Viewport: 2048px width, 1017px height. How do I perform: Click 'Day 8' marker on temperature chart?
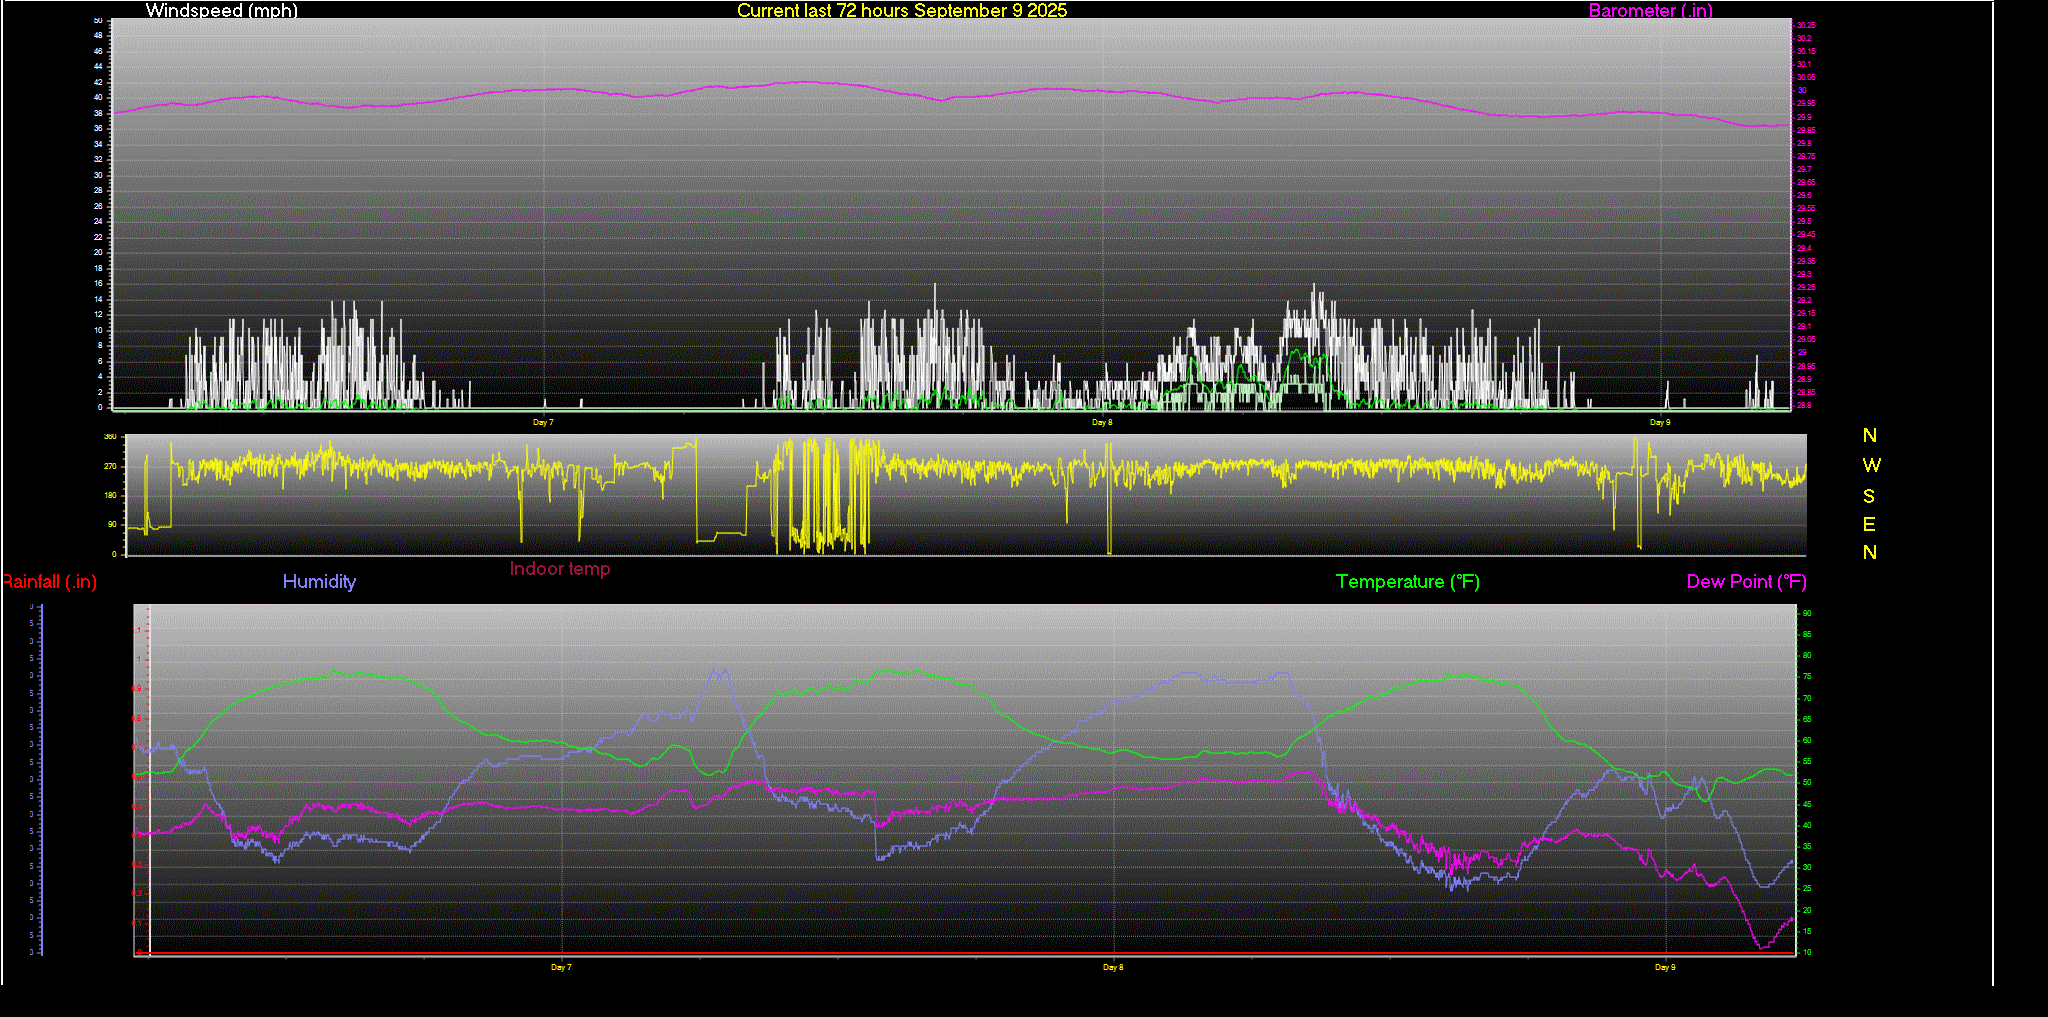tap(1113, 967)
